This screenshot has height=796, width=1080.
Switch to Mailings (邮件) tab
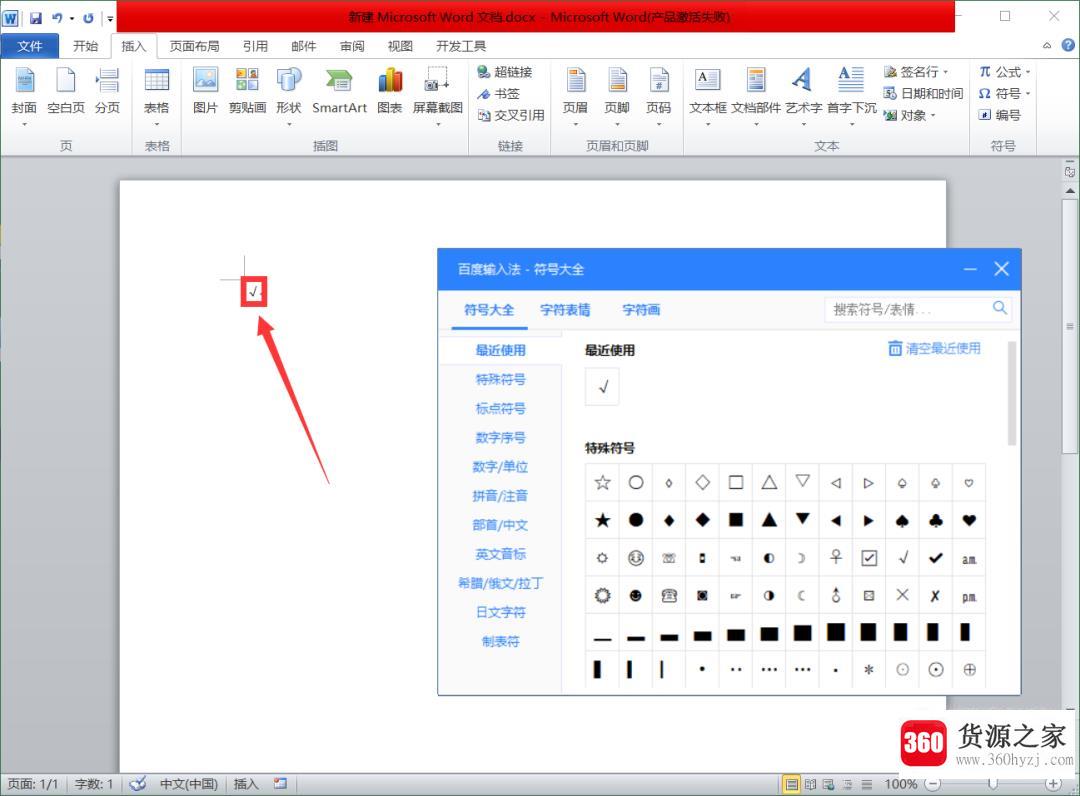[x=303, y=45]
